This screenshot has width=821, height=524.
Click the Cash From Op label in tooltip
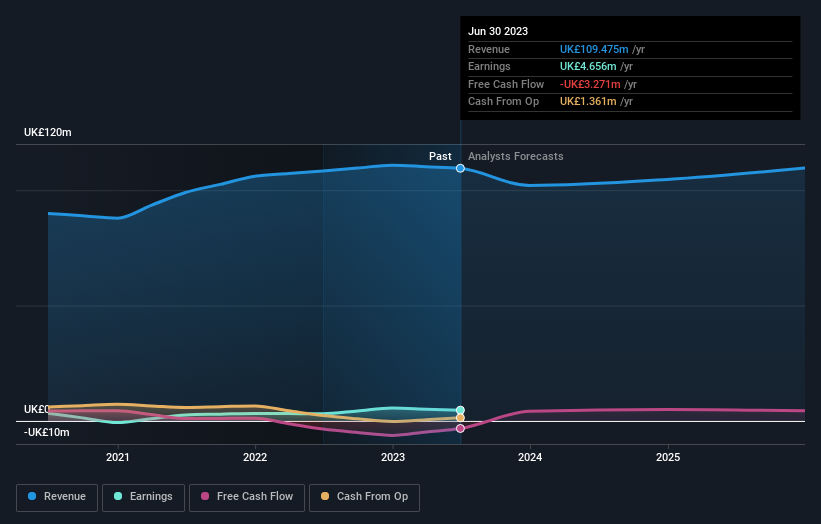[503, 102]
